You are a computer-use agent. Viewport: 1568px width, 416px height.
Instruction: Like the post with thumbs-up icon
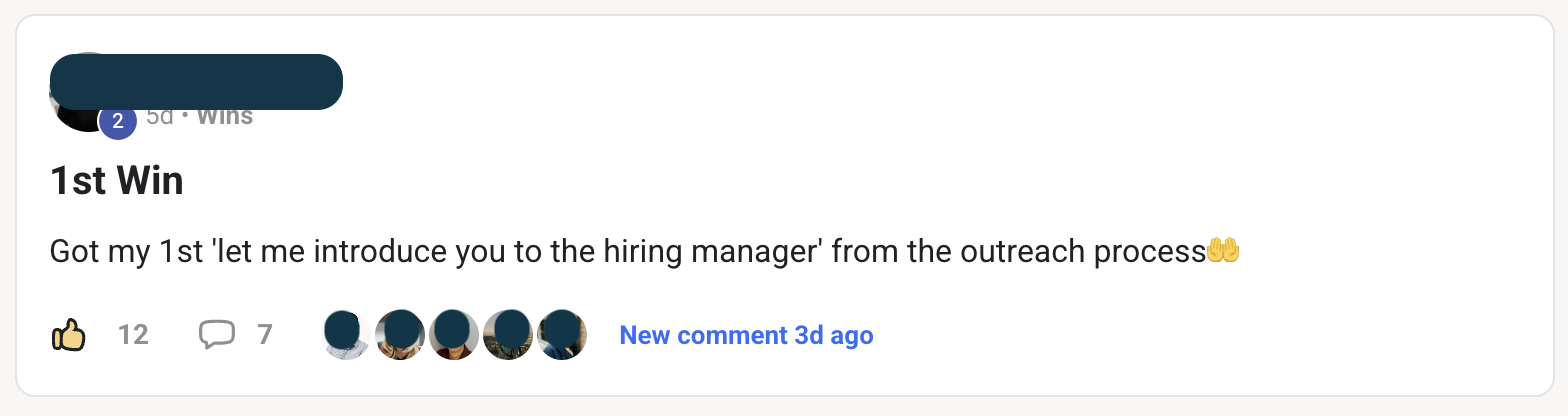[68, 335]
